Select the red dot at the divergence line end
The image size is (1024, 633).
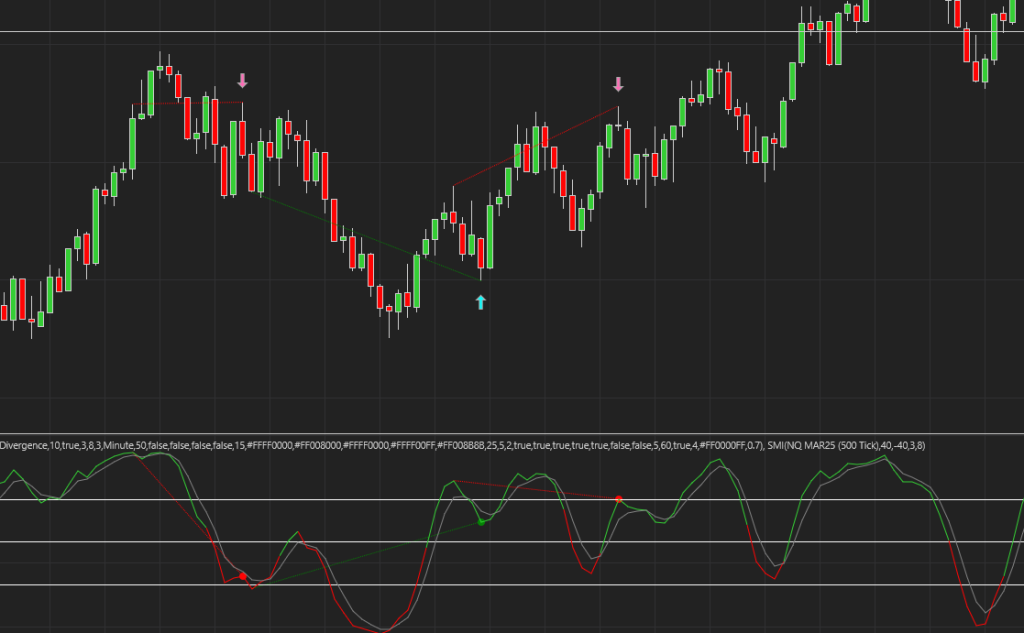pos(618,498)
